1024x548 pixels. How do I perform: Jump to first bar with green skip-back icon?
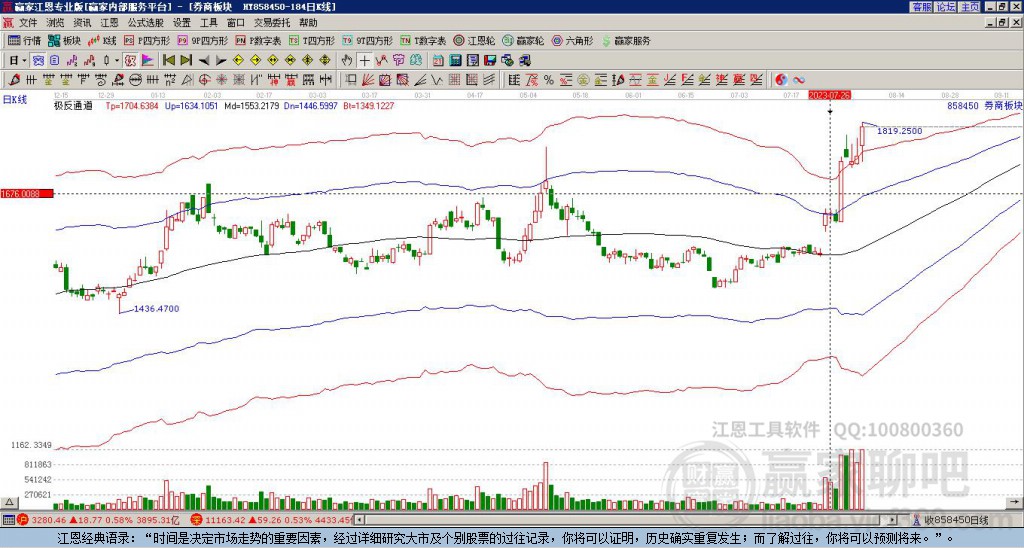click(168, 61)
